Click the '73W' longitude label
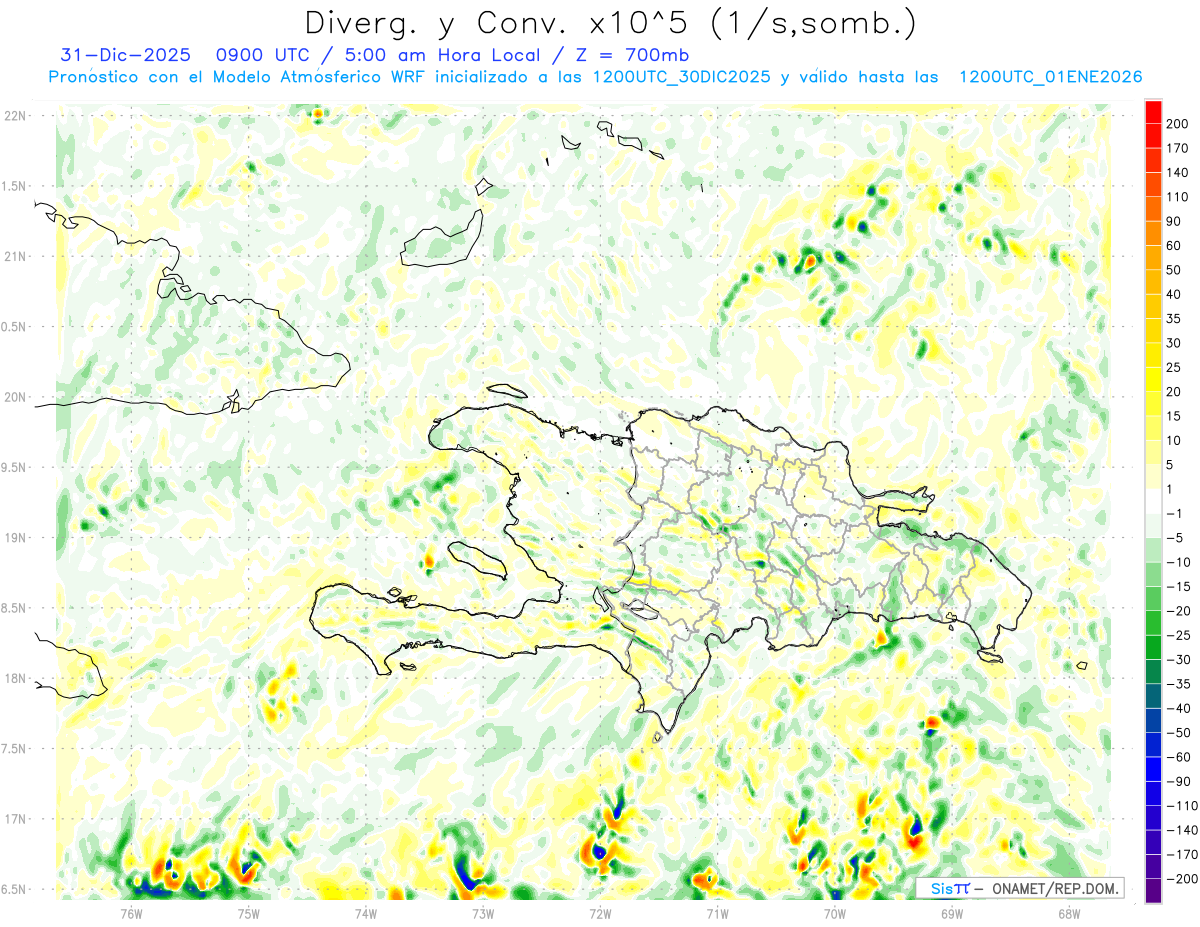The image size is (1200, 927). pyautogui.click(x=483, y=913)
